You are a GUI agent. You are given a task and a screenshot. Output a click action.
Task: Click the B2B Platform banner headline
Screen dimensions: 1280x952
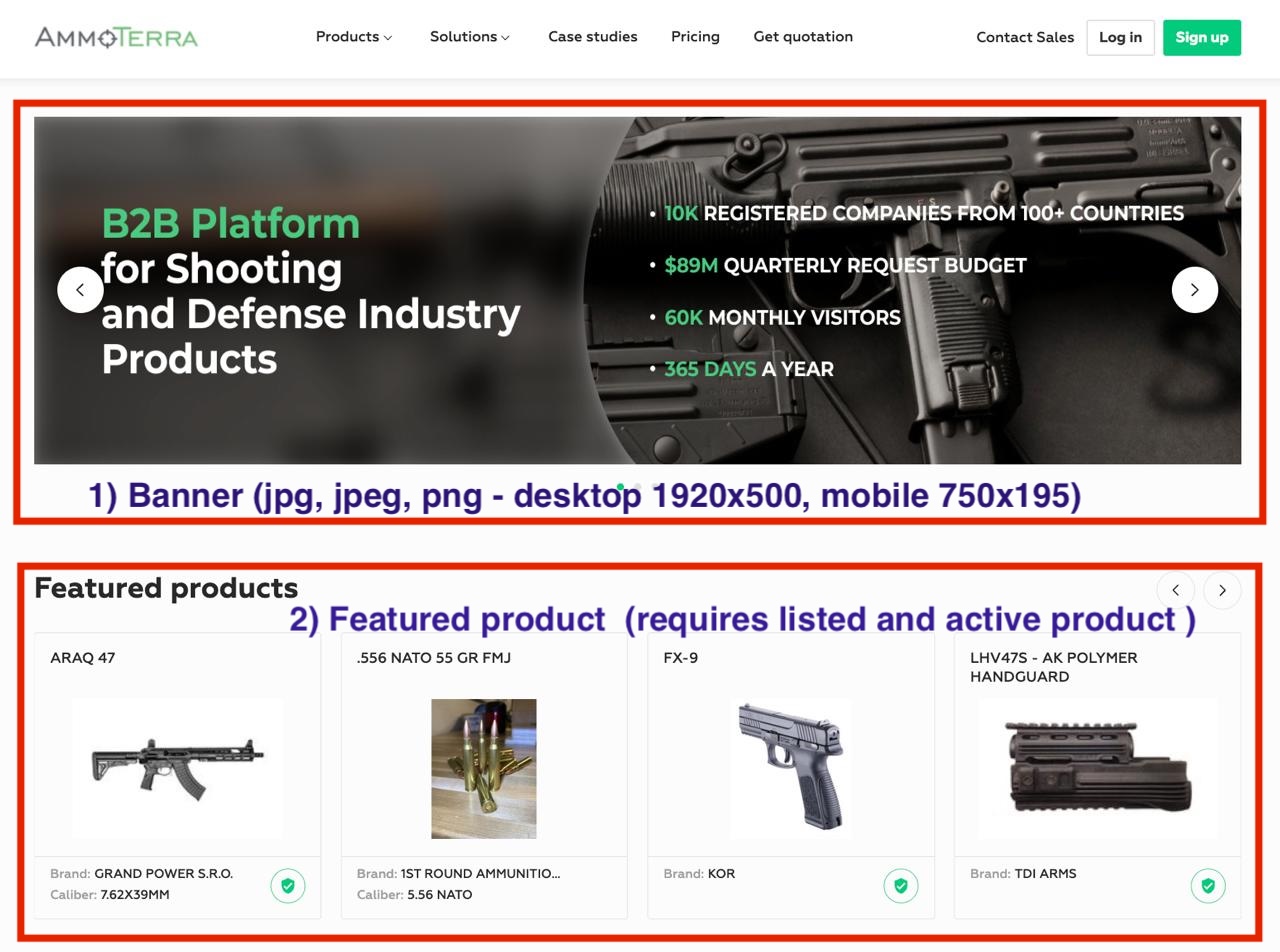(x=311, y=291)
